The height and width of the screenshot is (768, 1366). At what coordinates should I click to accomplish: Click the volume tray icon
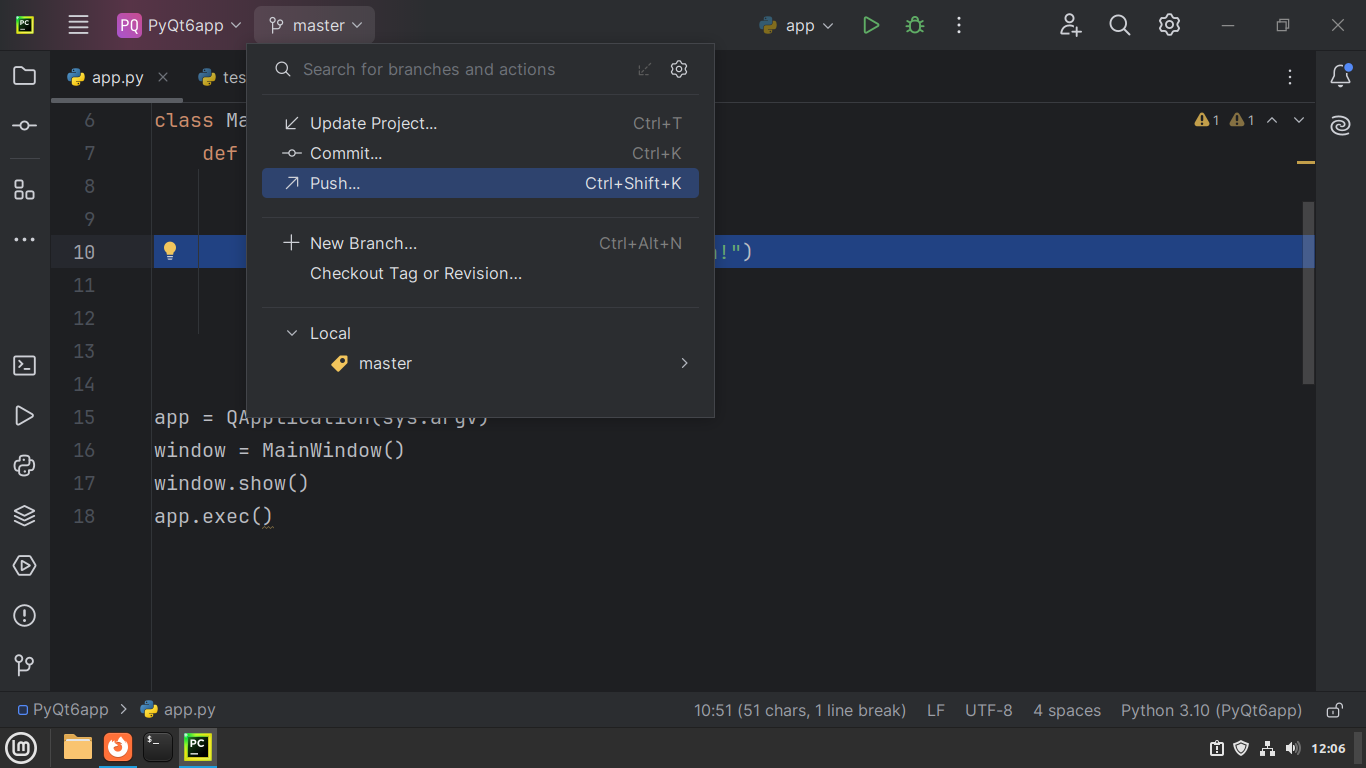pyautogui.click(x=1292, y=748)
